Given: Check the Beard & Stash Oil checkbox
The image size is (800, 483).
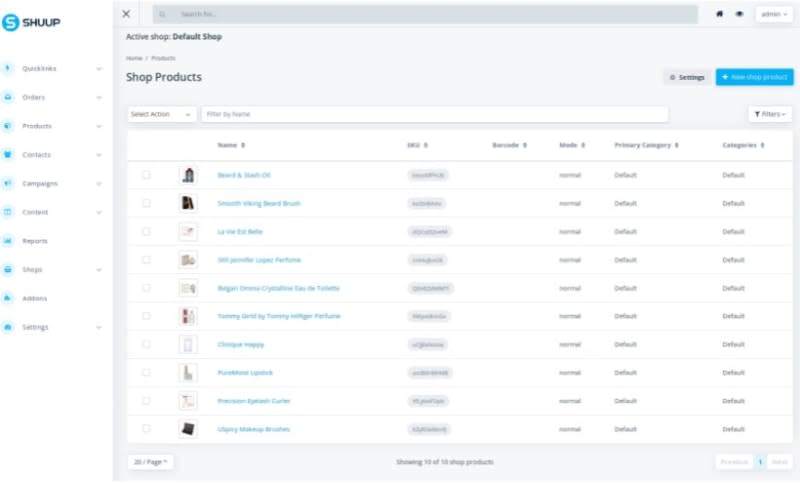Looking at the screenshot, I should click(x=146, y=175).
